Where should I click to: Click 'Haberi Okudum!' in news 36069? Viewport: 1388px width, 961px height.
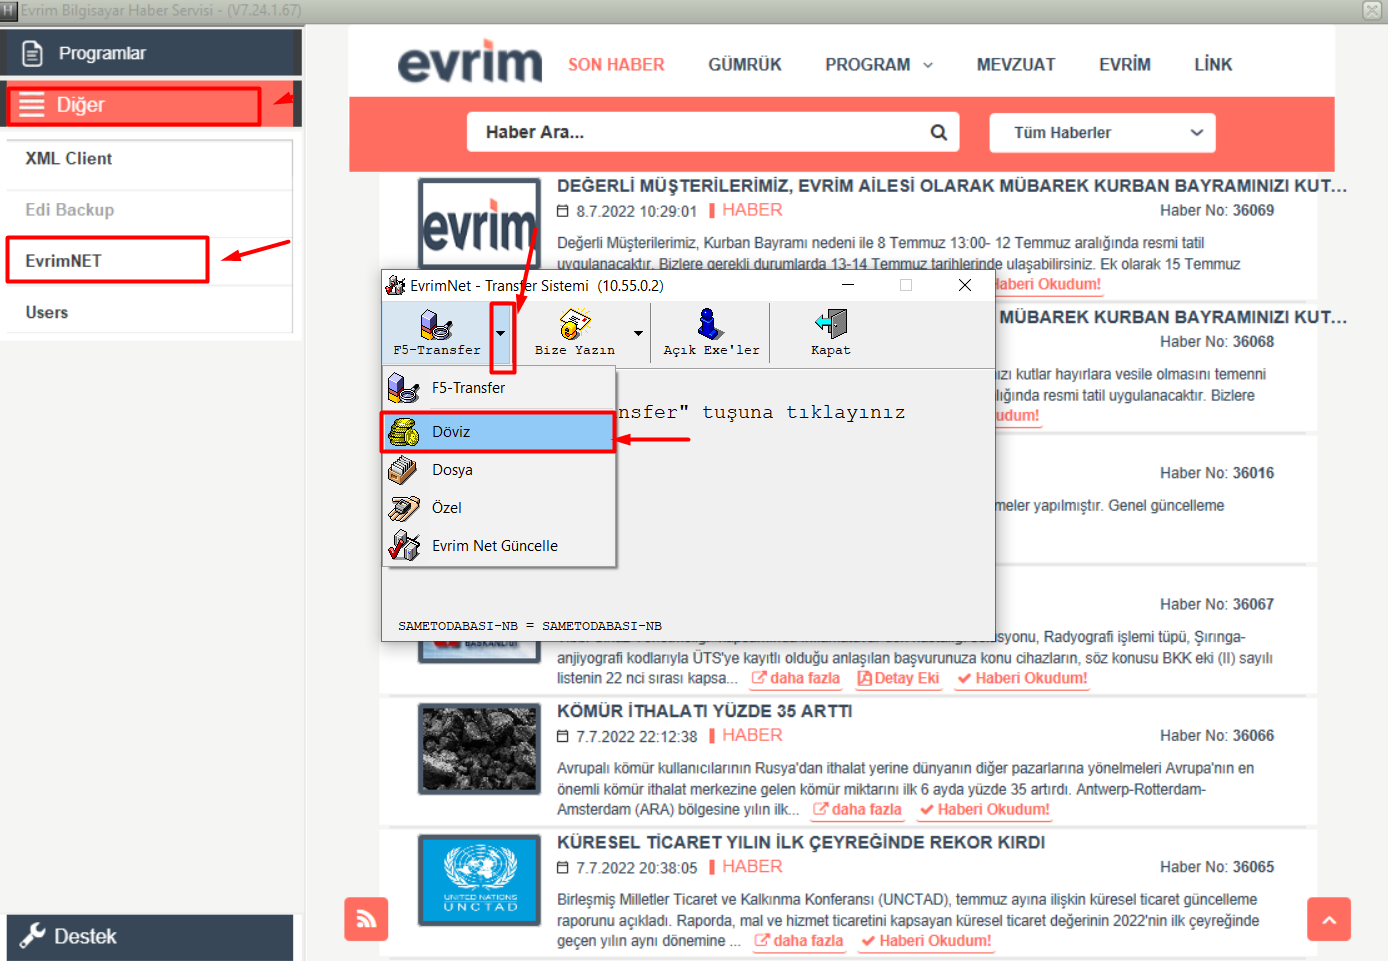[1048, 284]
